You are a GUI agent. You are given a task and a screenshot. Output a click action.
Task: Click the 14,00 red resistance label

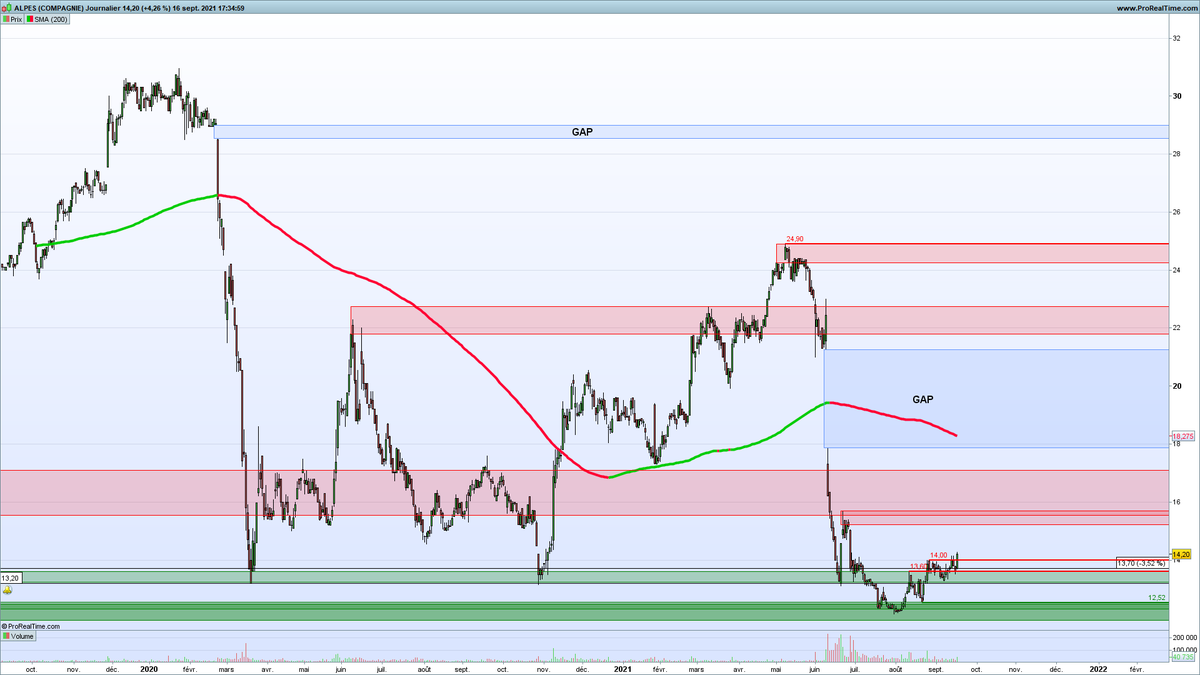[938, 555]
